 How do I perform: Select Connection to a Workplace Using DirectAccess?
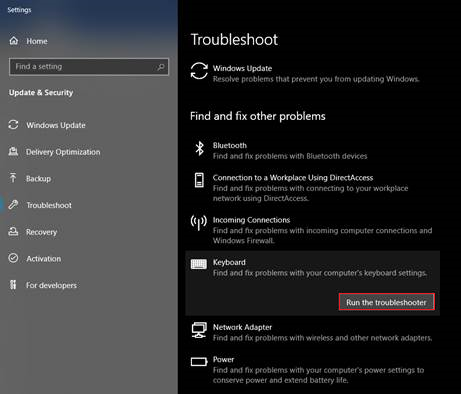coord(293,178)
